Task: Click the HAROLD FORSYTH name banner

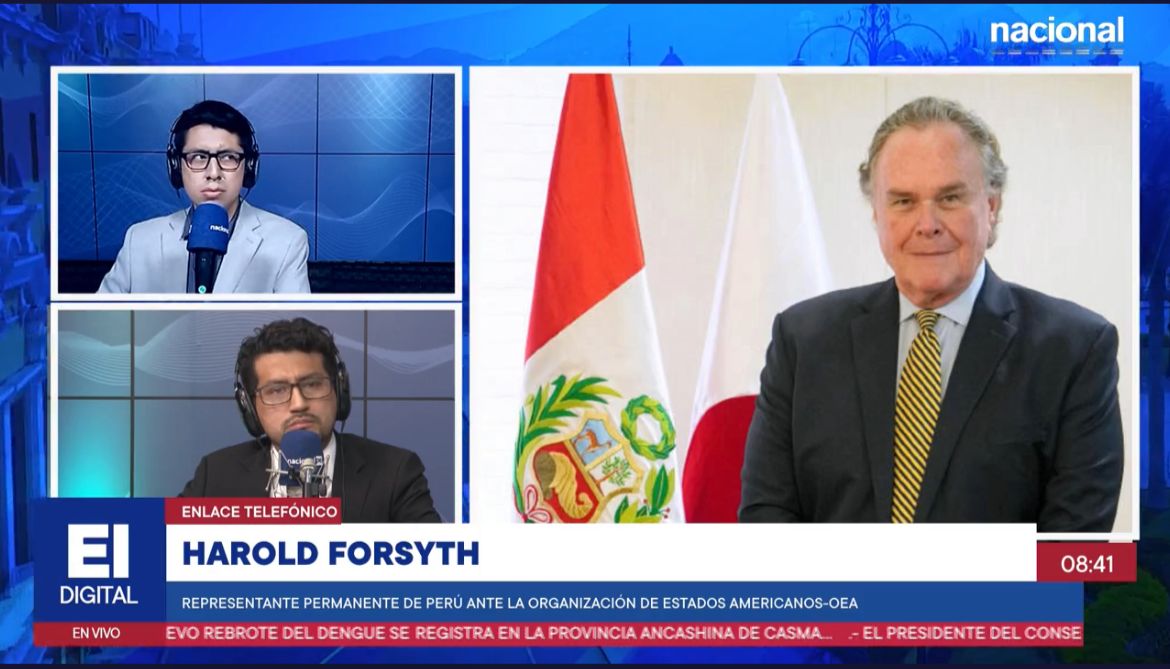Action: [331, 553]
